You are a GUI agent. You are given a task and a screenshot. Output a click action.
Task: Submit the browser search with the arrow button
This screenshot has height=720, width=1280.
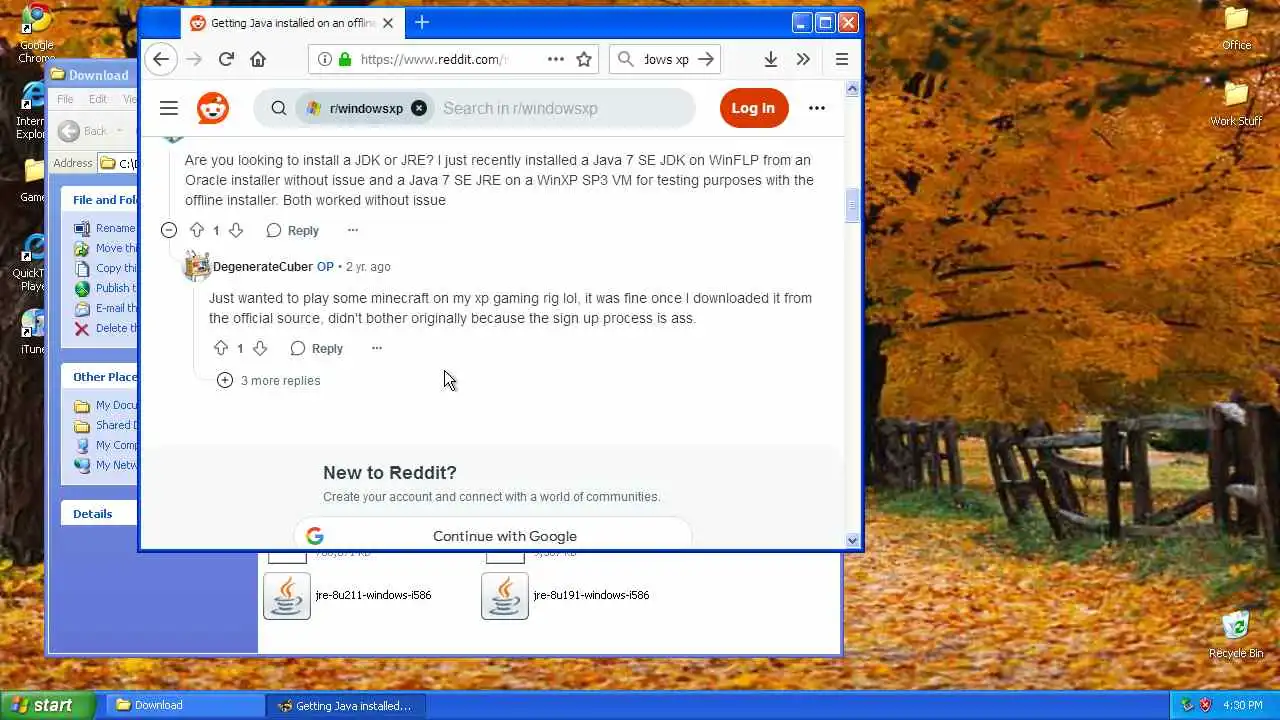pyautogui.click(x=706, y=59)
